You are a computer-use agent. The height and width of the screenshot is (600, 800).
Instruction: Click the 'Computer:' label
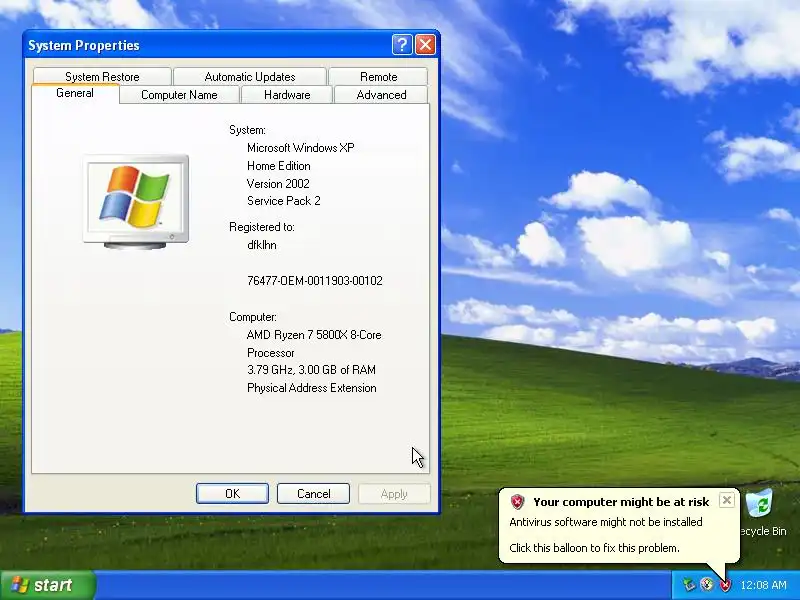253,317
